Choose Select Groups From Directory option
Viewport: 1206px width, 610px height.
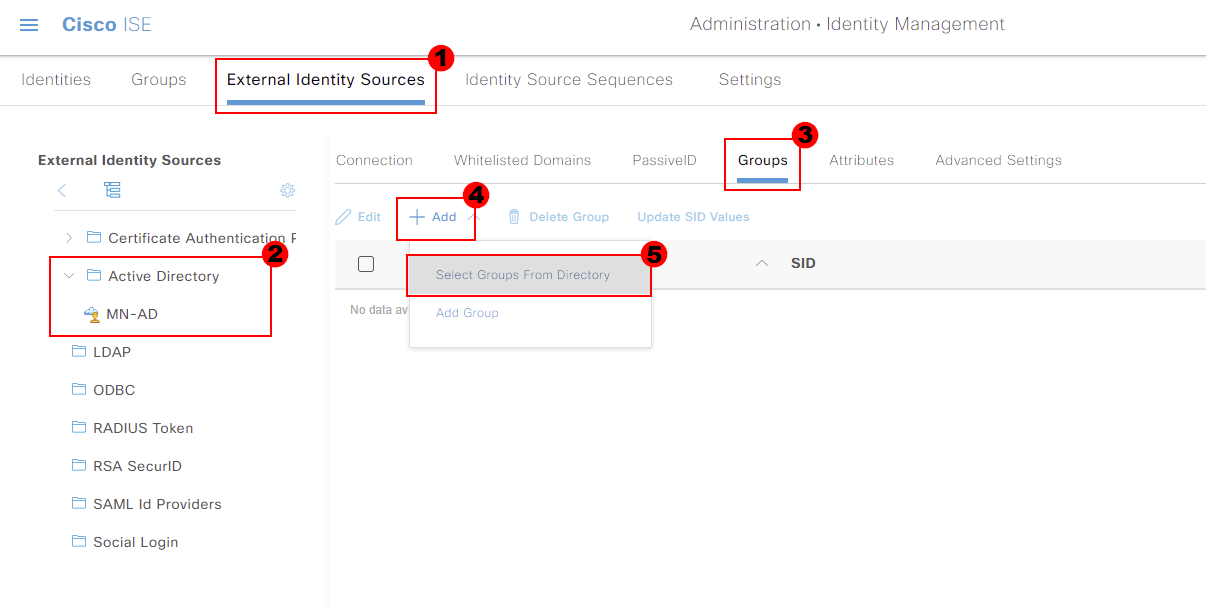tap(530, 275)
